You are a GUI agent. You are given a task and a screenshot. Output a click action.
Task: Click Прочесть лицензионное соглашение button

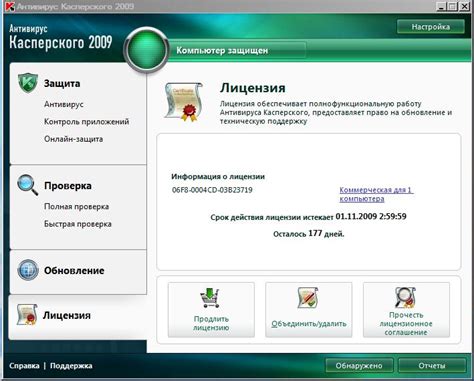tap(406, 310)
